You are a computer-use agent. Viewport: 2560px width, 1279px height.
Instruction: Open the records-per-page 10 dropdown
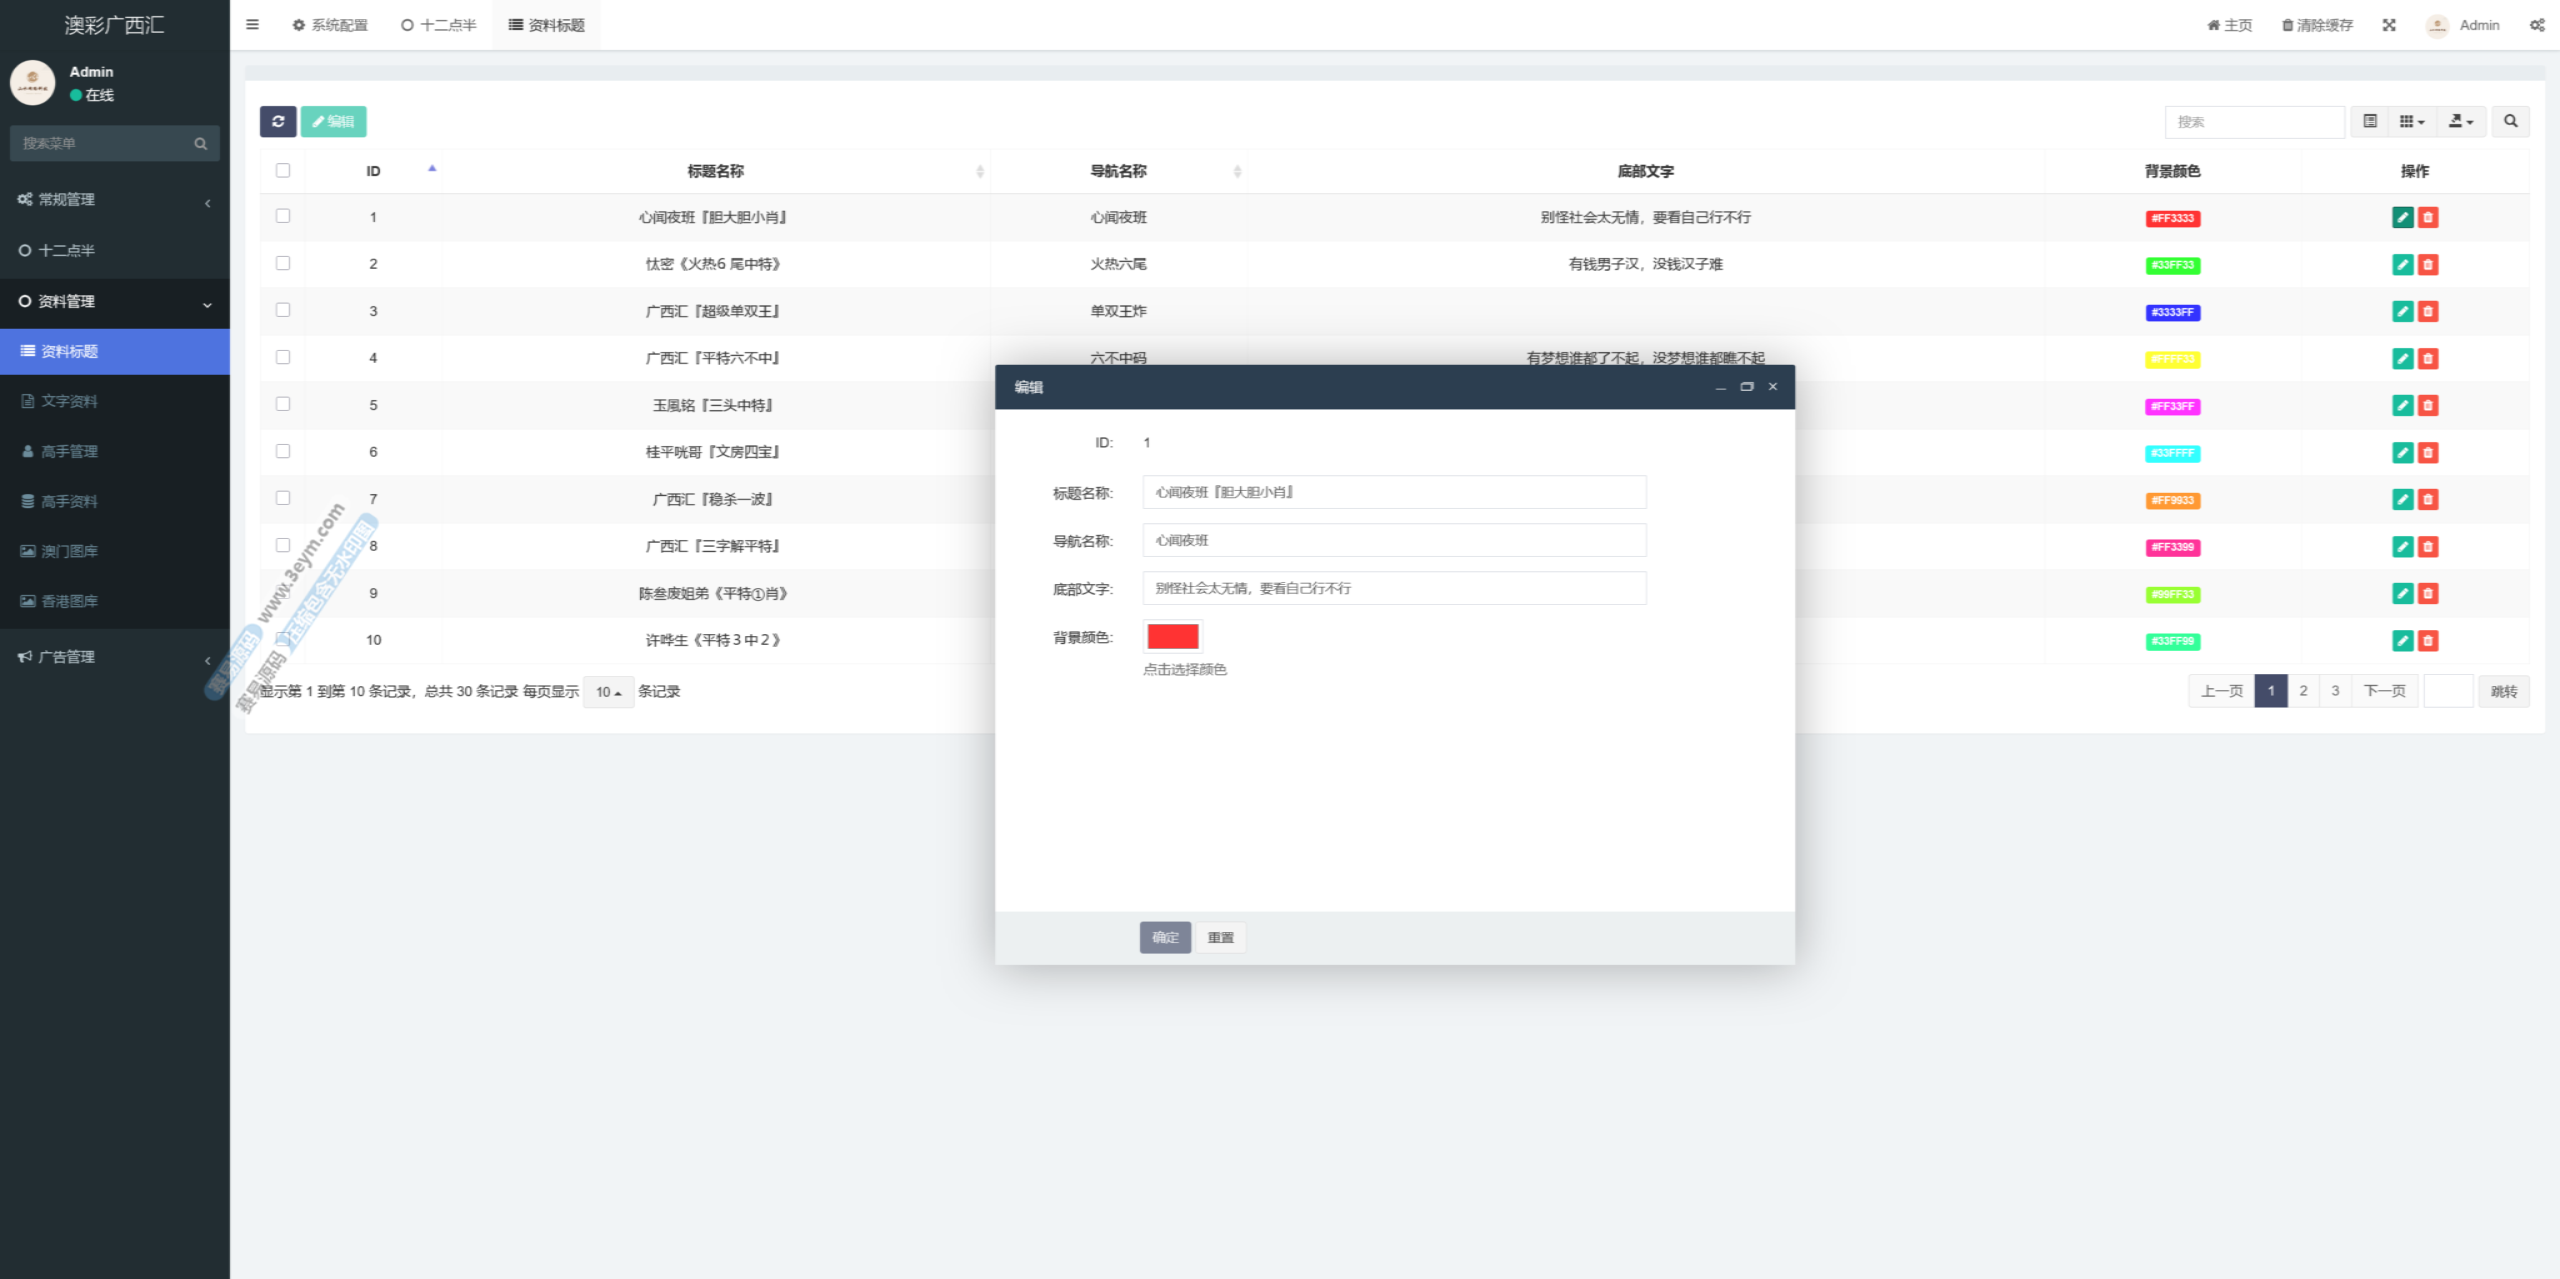tap(608, 692)
